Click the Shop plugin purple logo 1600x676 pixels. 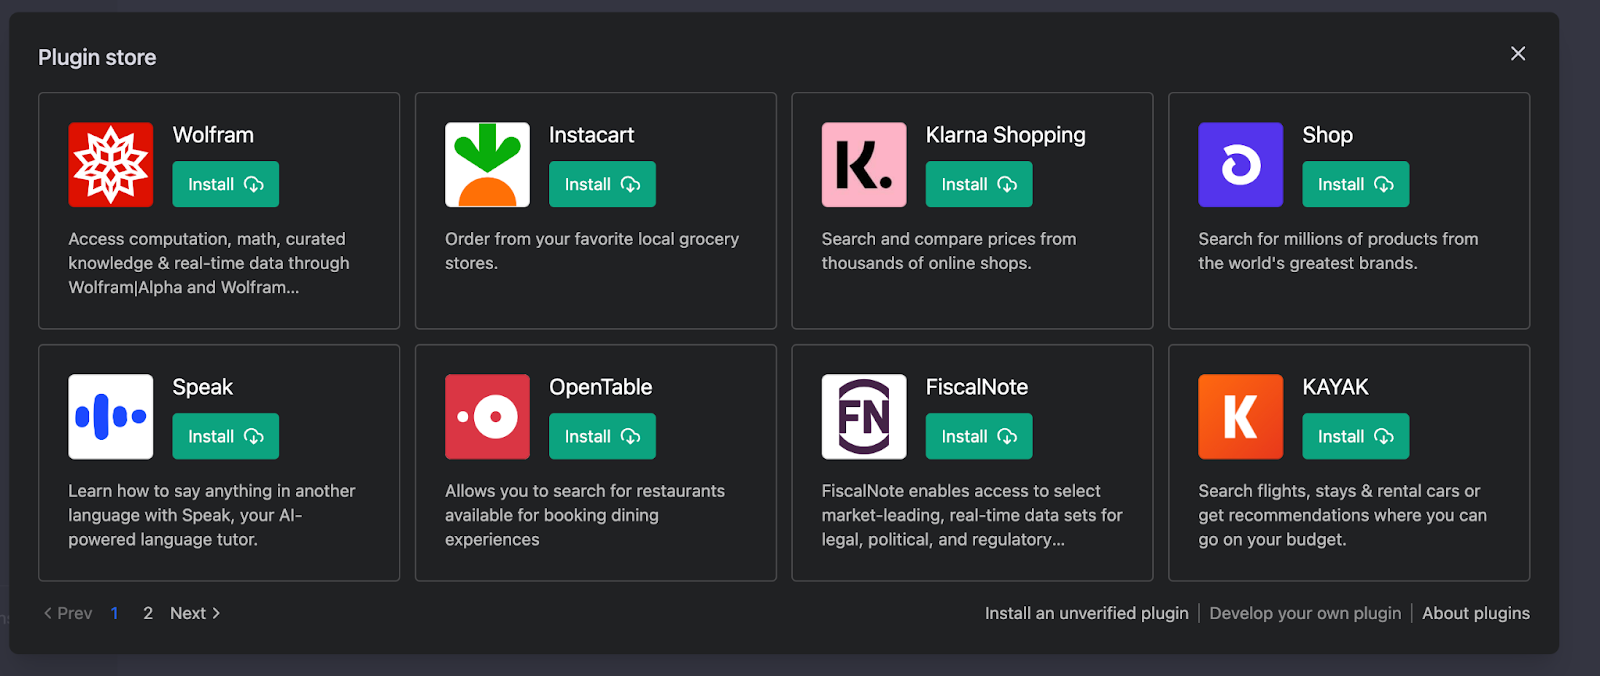point(1241,165)
